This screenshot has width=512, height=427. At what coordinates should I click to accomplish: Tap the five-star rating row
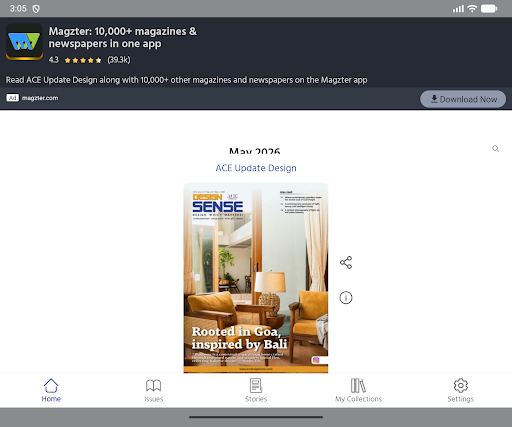coord(83,60)
